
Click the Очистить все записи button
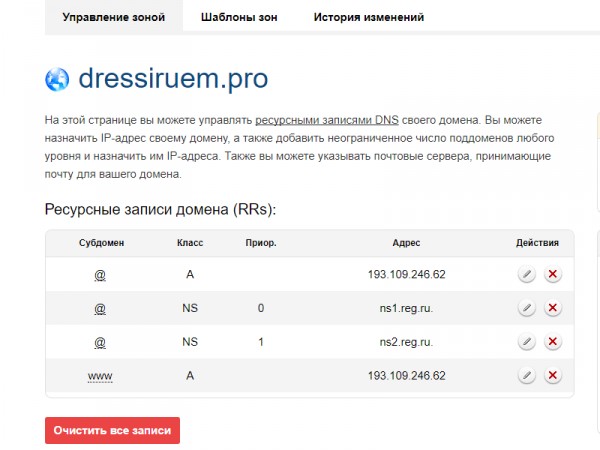coord(112,430)
